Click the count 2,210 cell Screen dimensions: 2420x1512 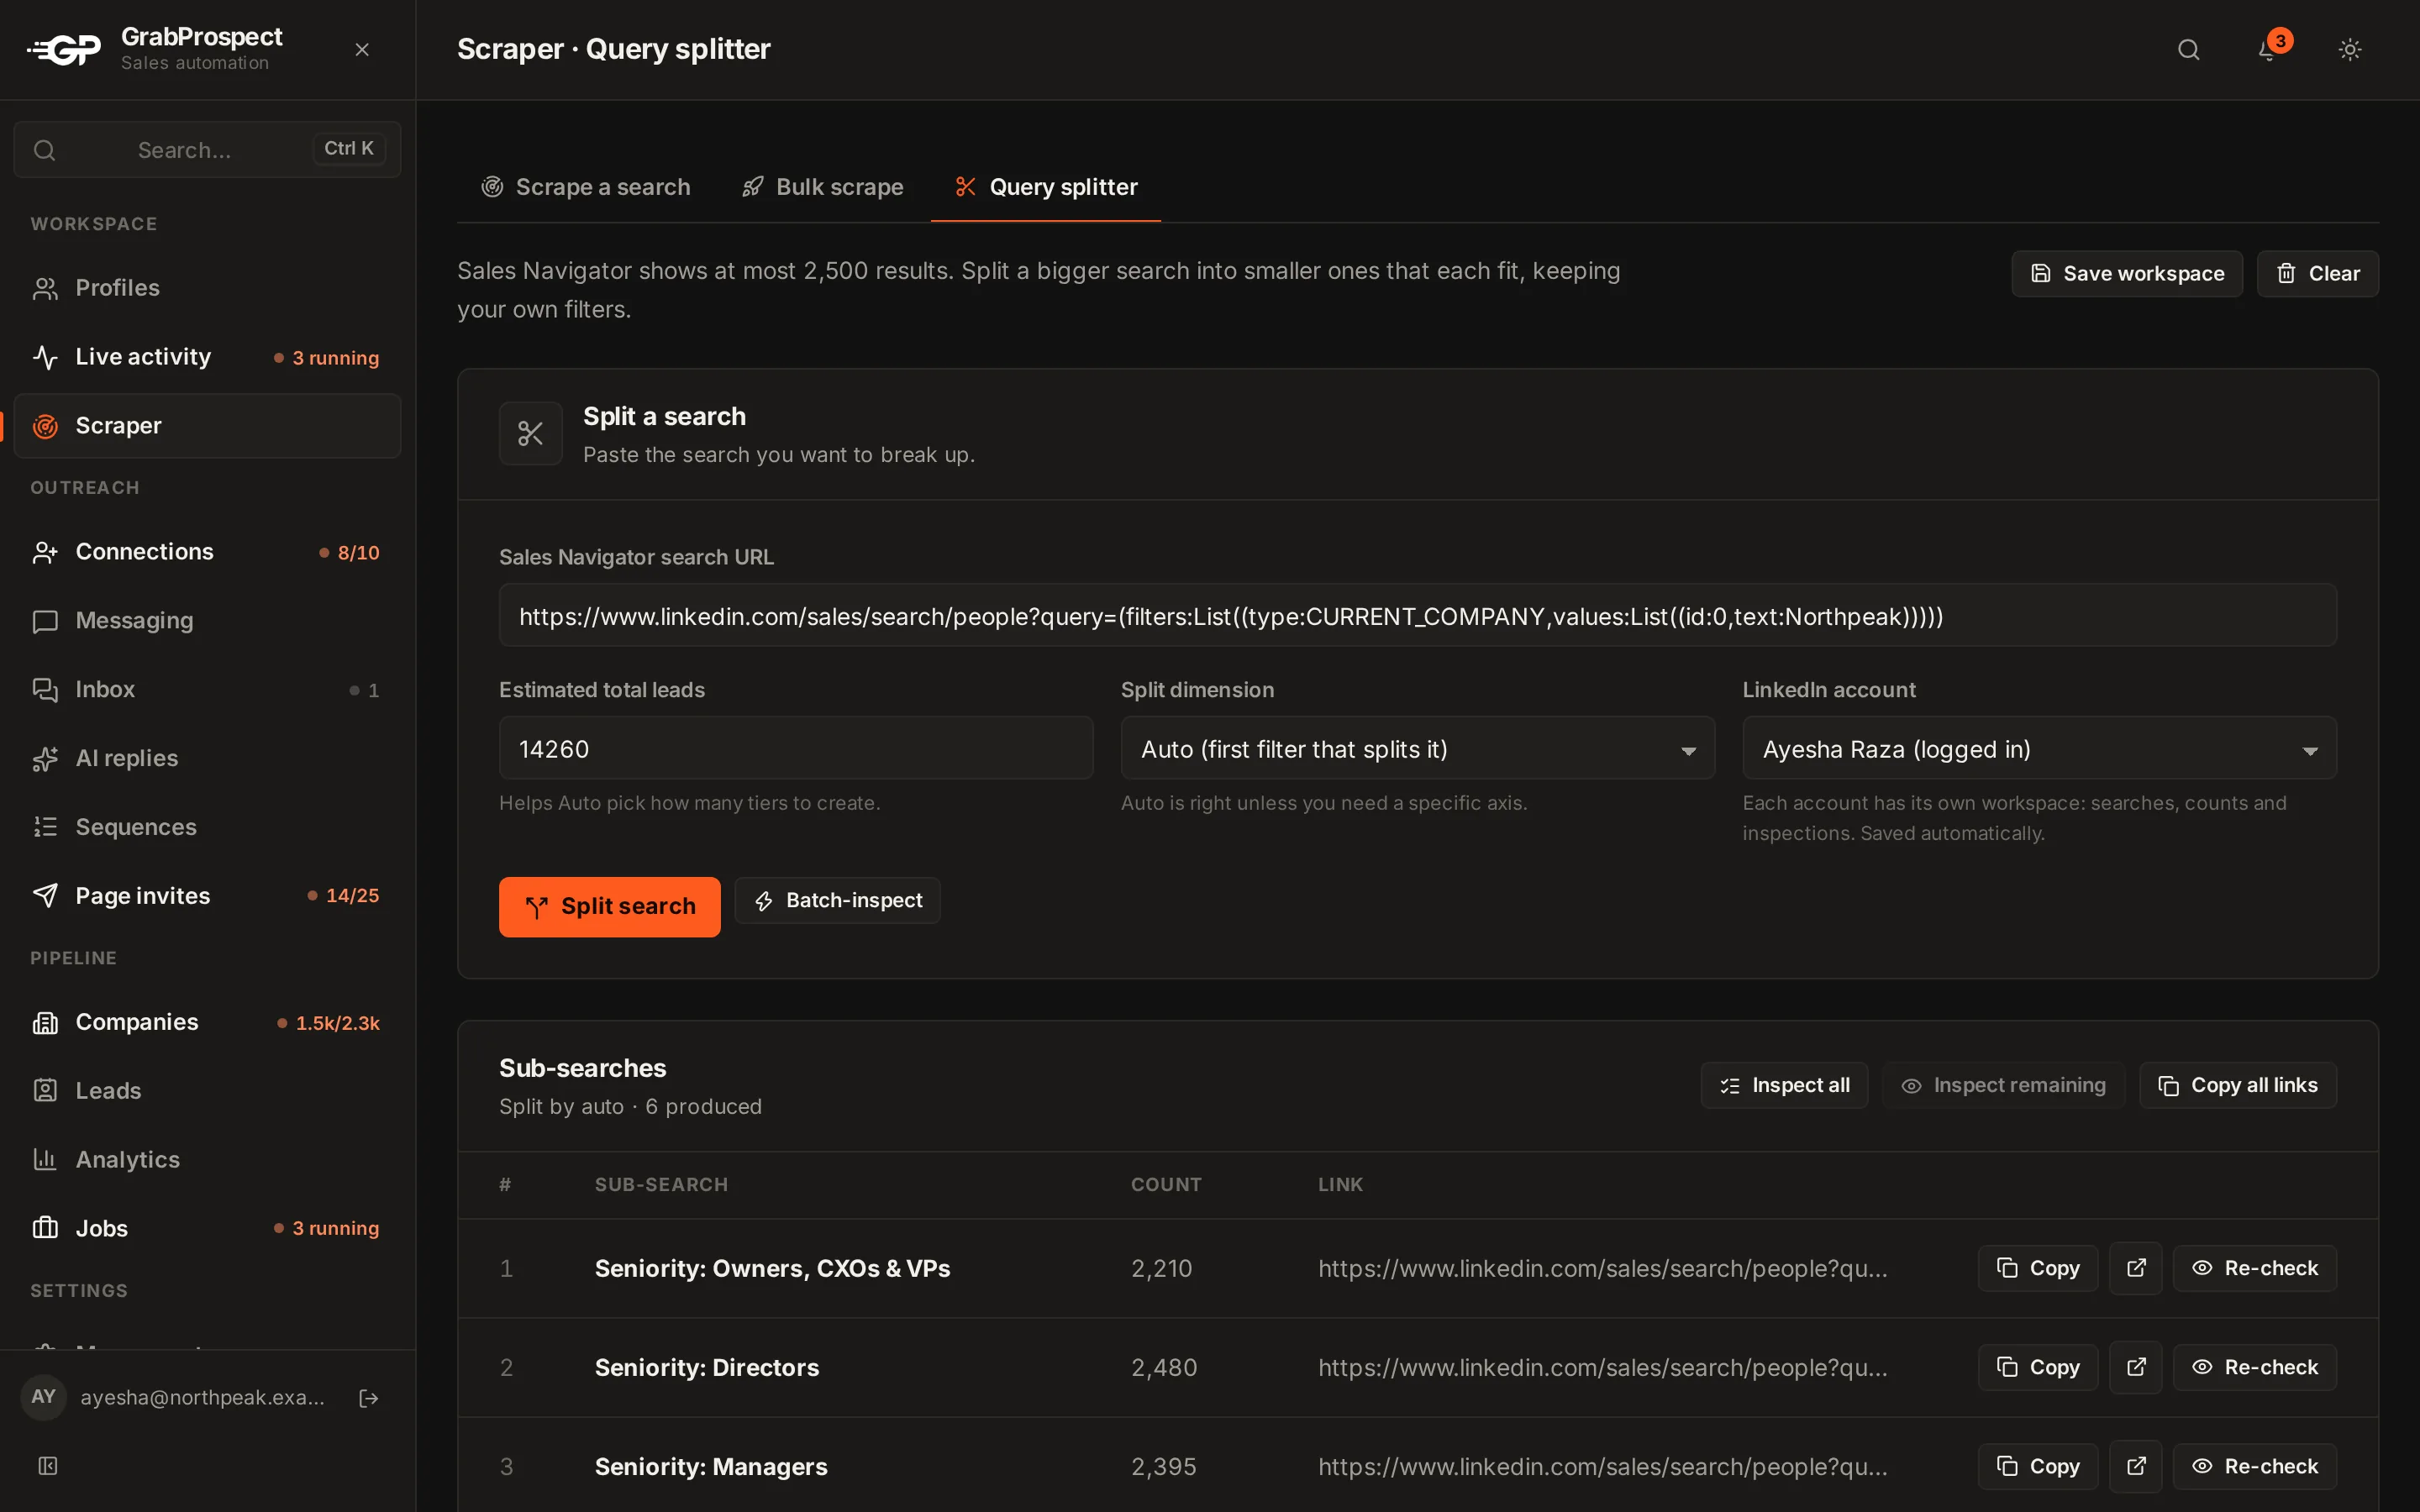[1162, 1269]
